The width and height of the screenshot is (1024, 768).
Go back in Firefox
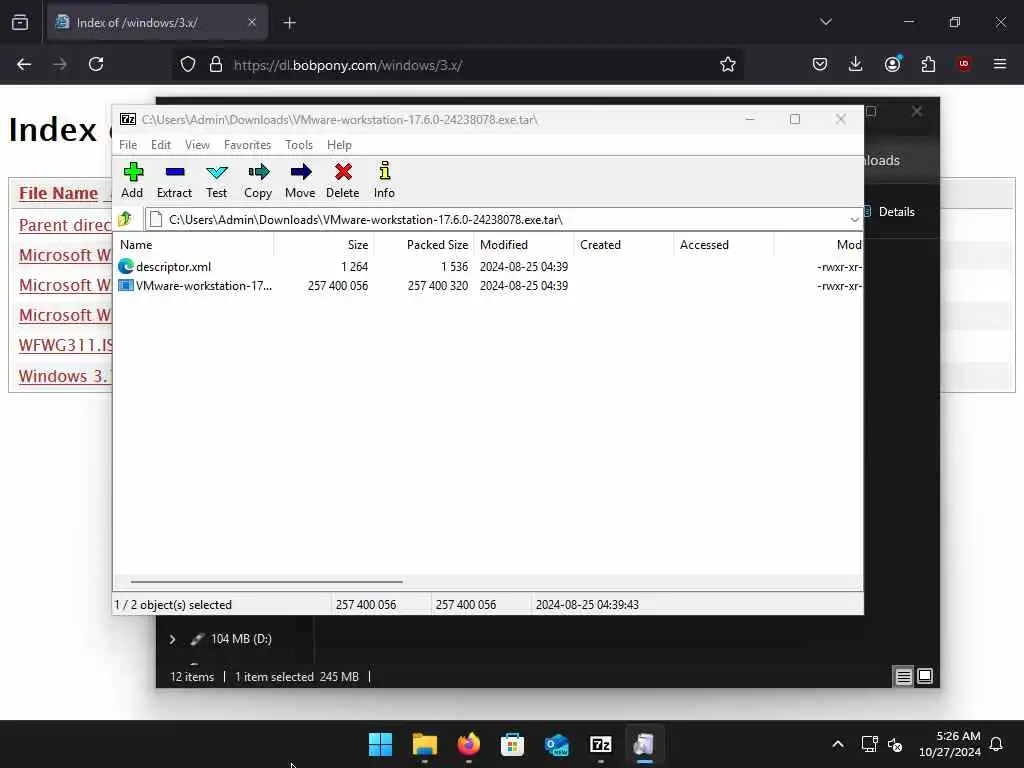[24, 64]
